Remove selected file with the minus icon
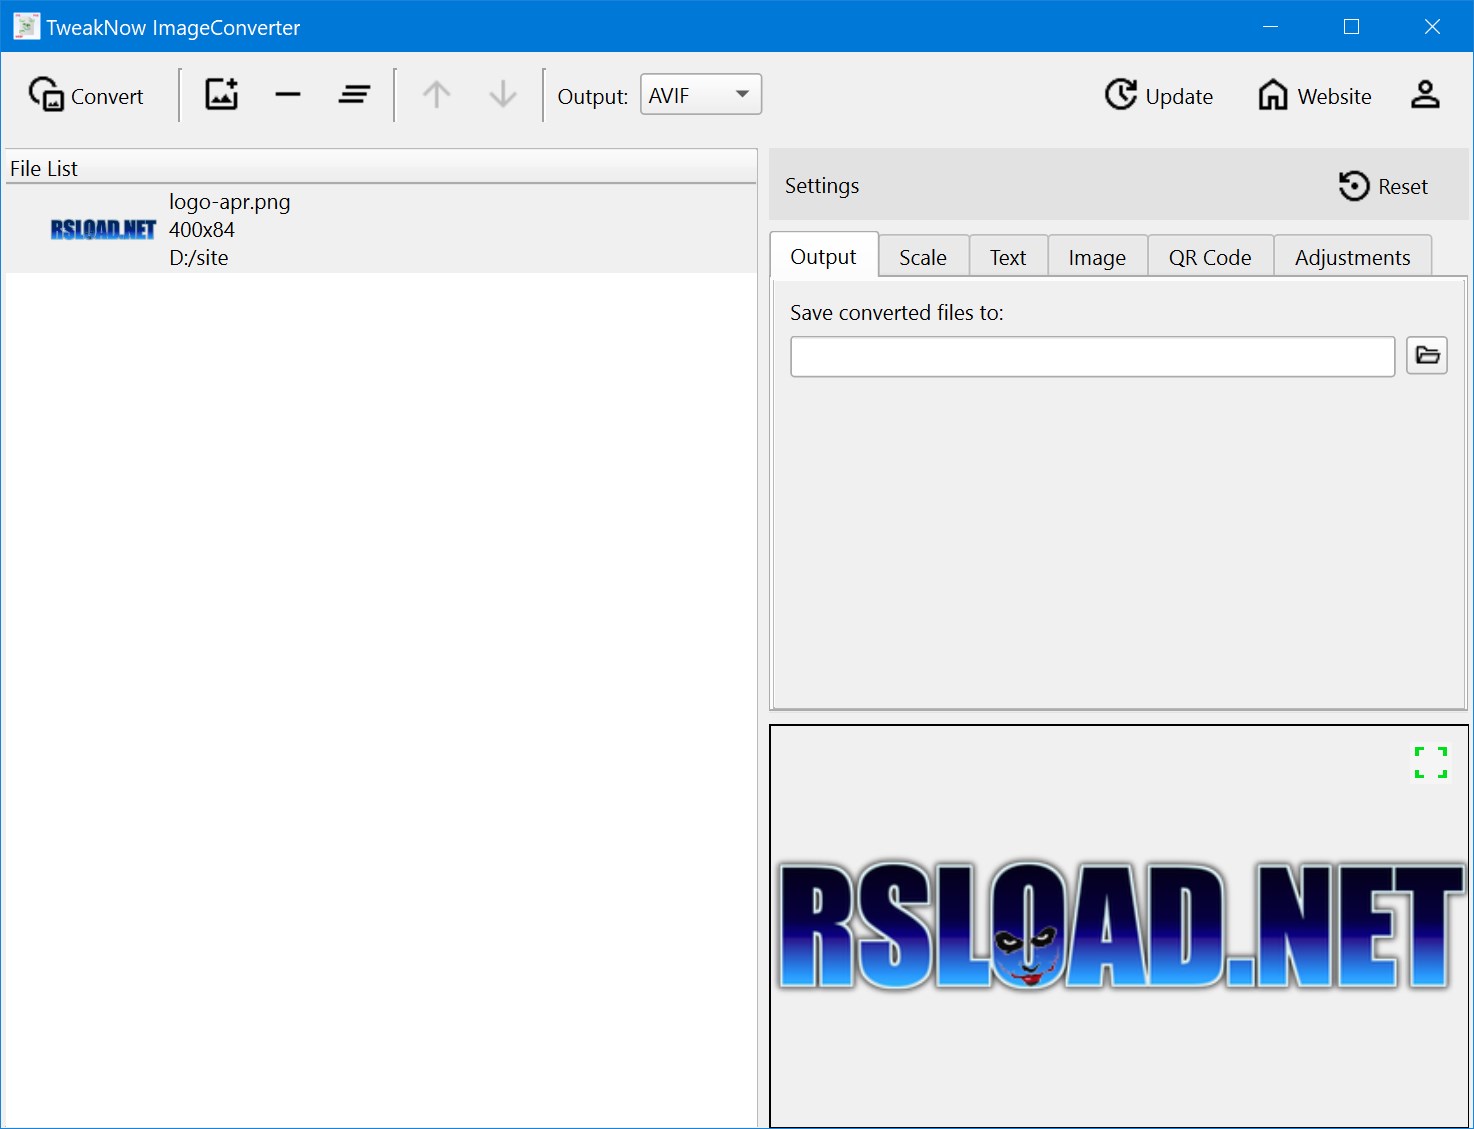The image size is (1474, 1129). tap(288, 95)
